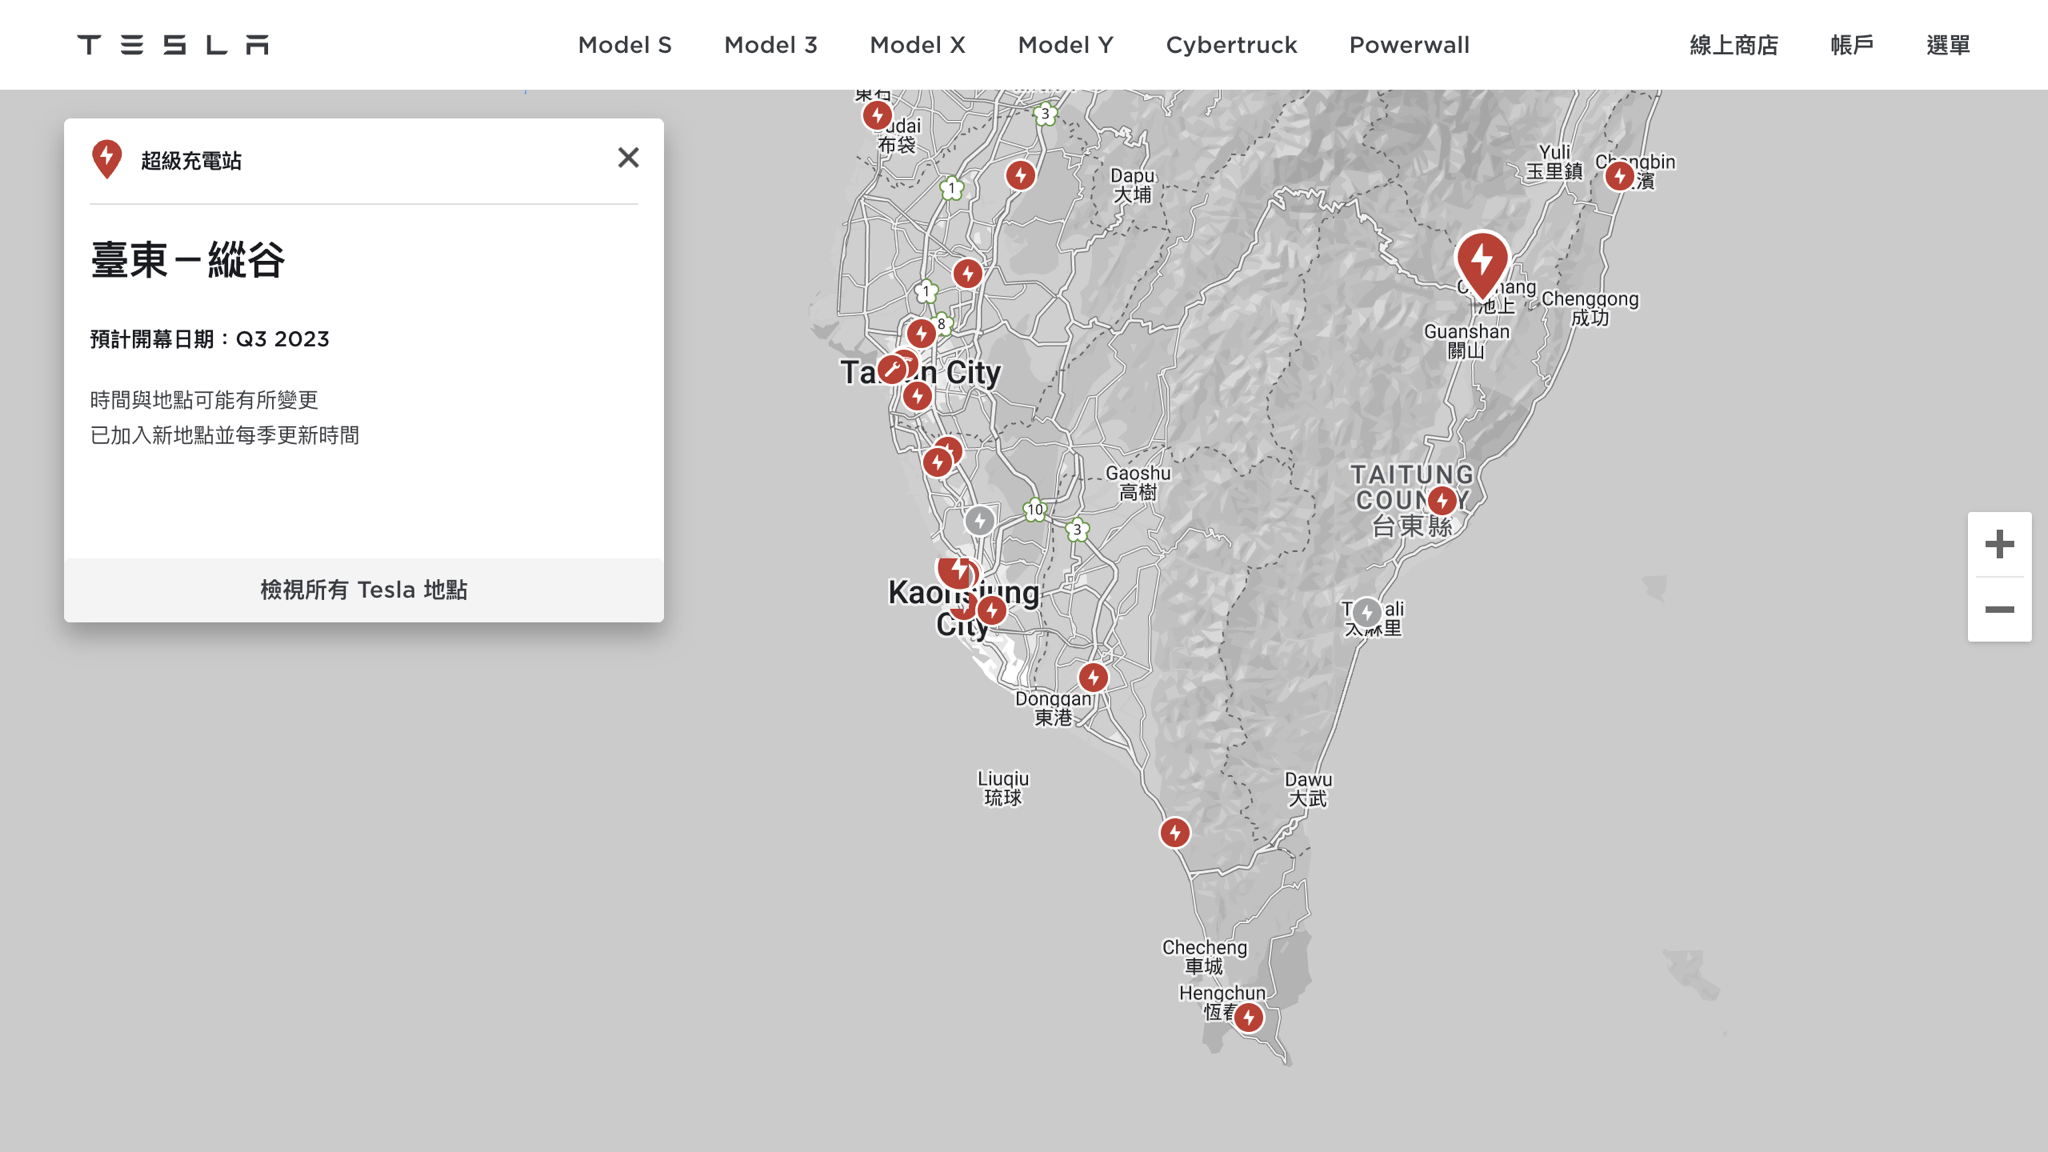The width and height of the screenshot is (2048, 1152).
Task: Select supercharger marker near Hengchun
Action: pyautogui.click(x=1248, y=1018)
